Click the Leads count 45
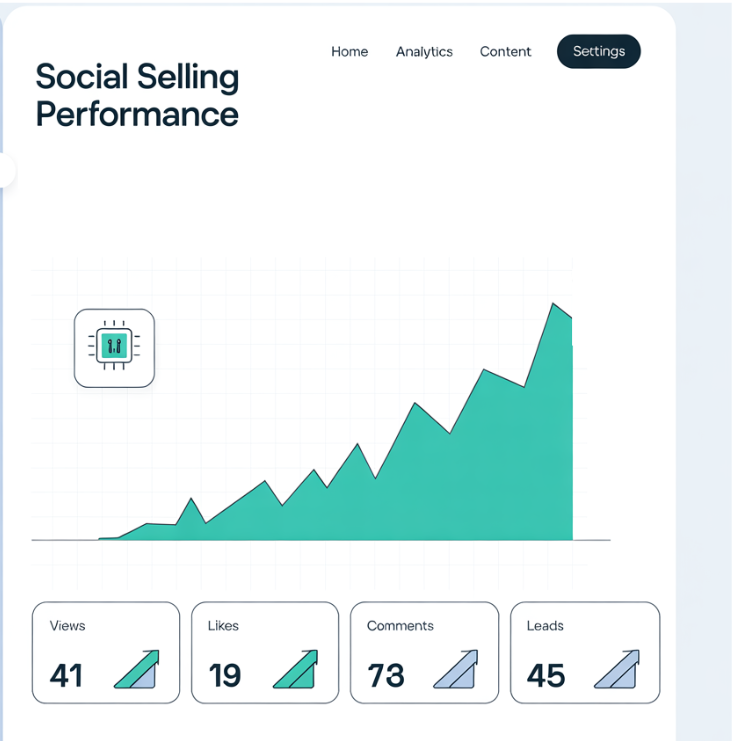Viewport: 741px width, 741px height. pos(546,676)
